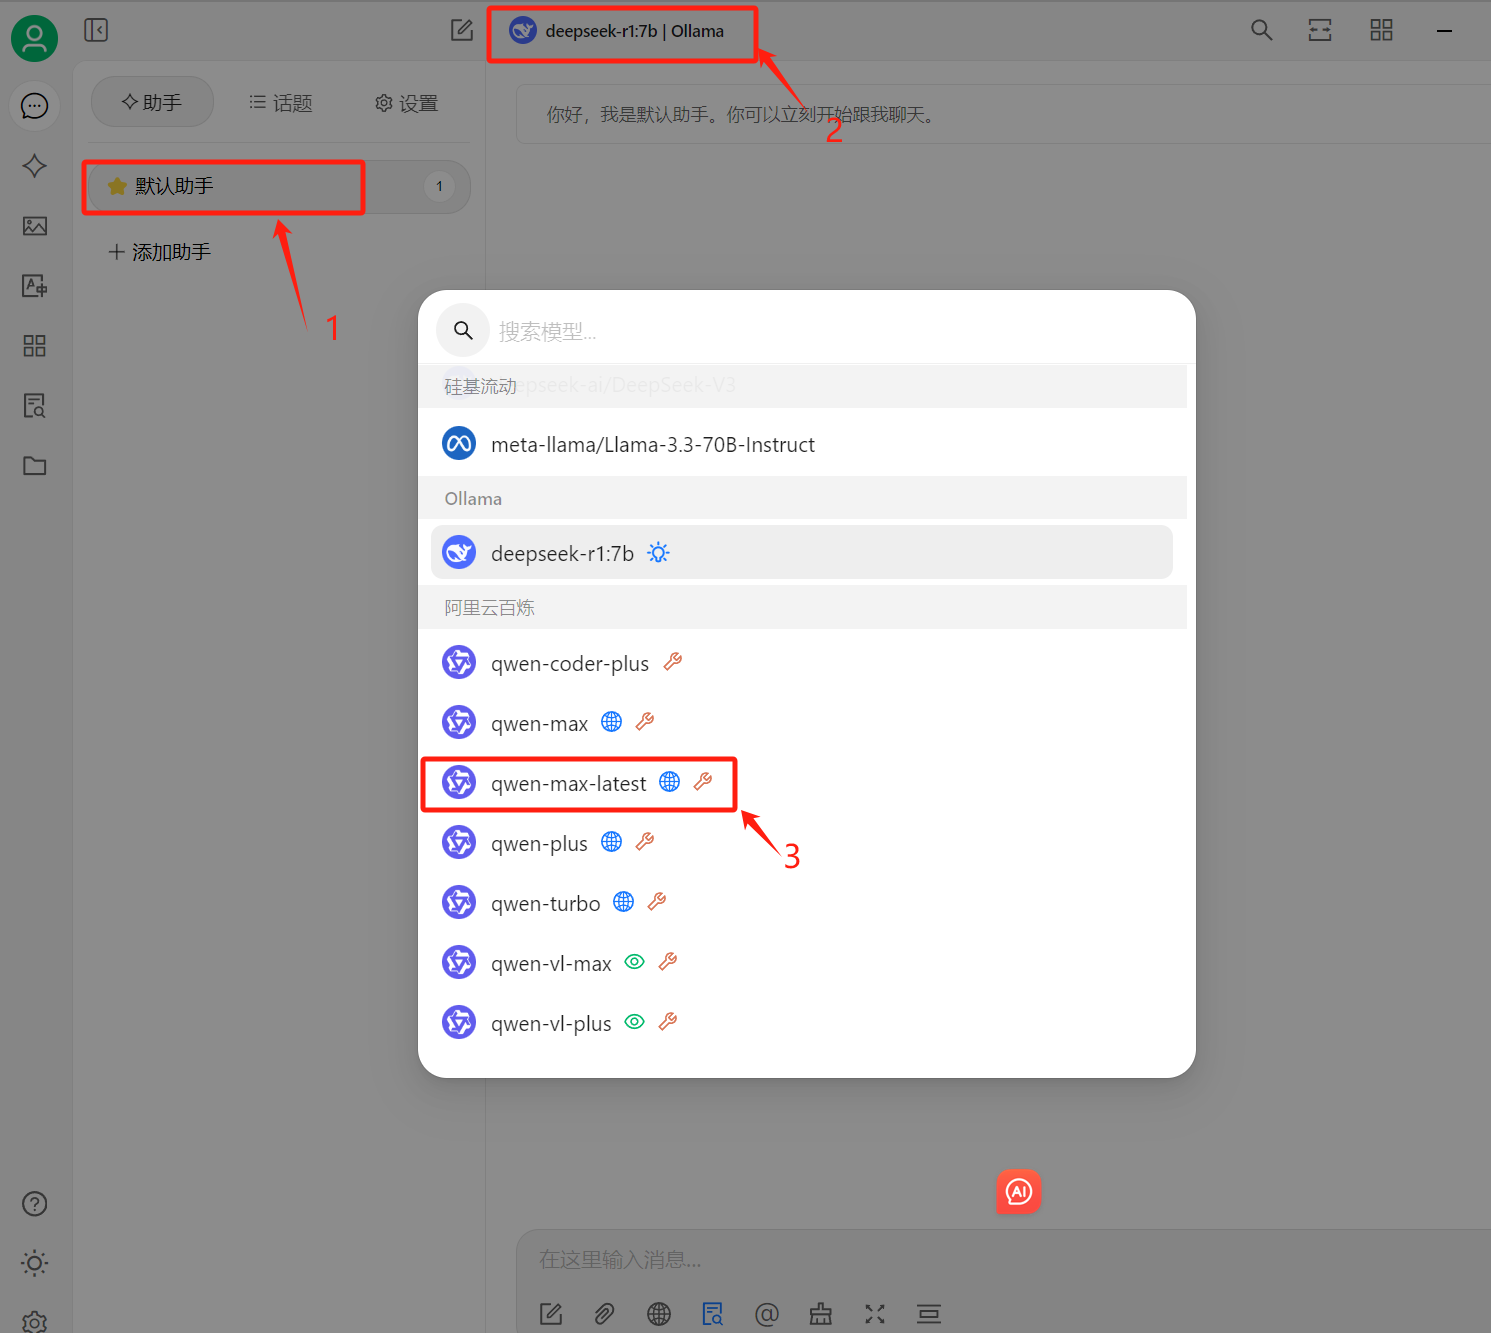The width and height of the screenshot is (1491, 1333).
Task: Click the narrow mode icon in top bar
Action: tap(1320, 30)
